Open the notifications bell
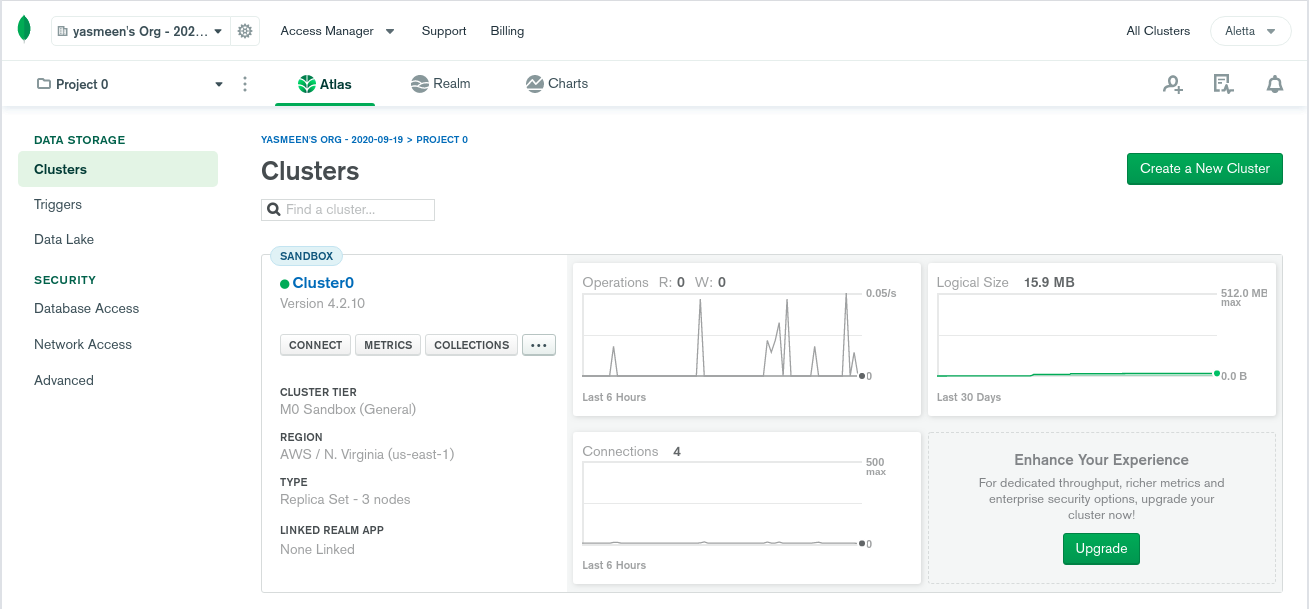1309x609 pixels. pyautogui.click(x=1275, y=84)
